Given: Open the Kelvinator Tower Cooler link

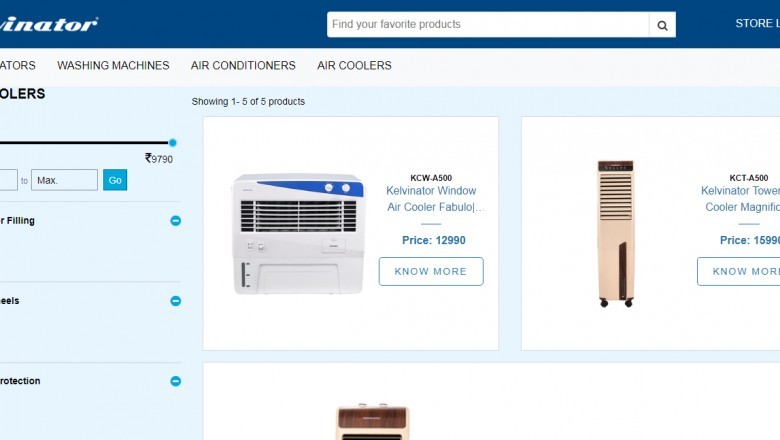Looking at the screenshot, I should pos(740,199).
